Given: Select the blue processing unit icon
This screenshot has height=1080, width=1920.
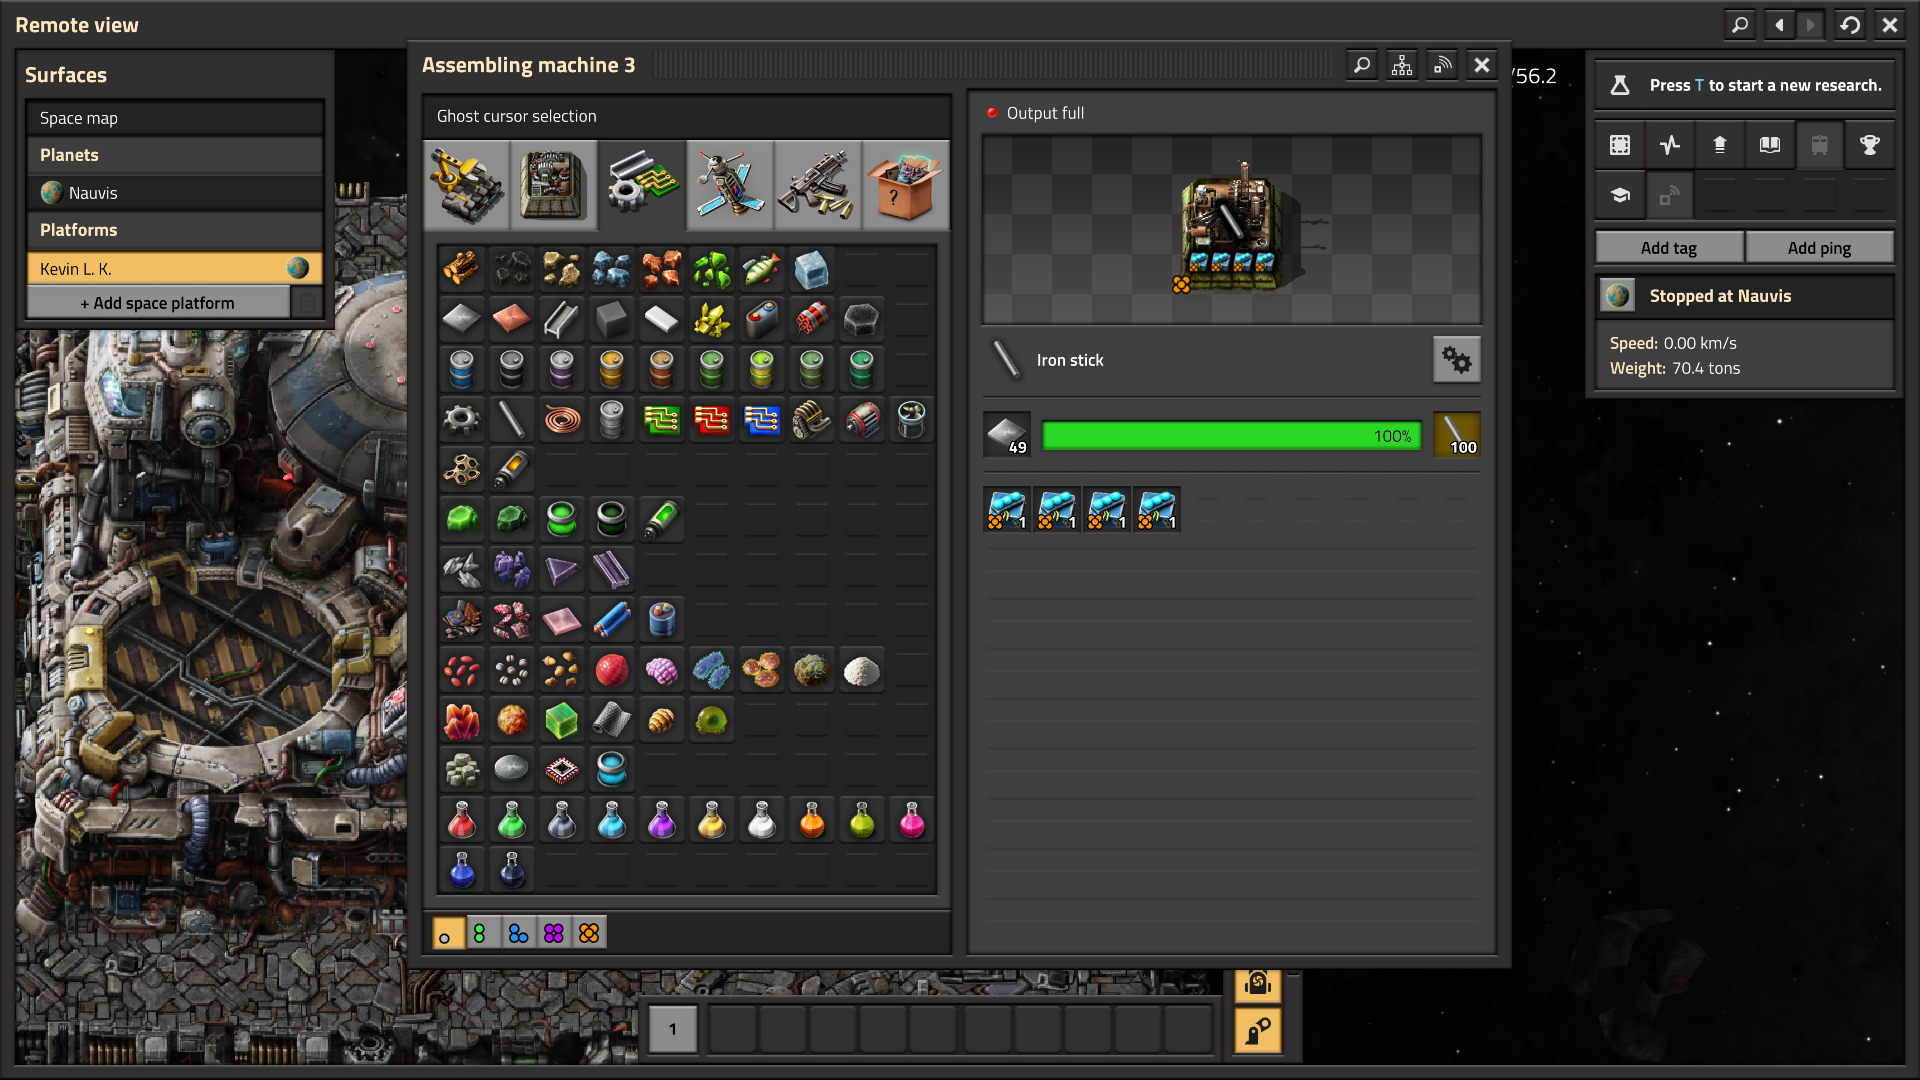Looking at the screenshot, I should [762, 419].
